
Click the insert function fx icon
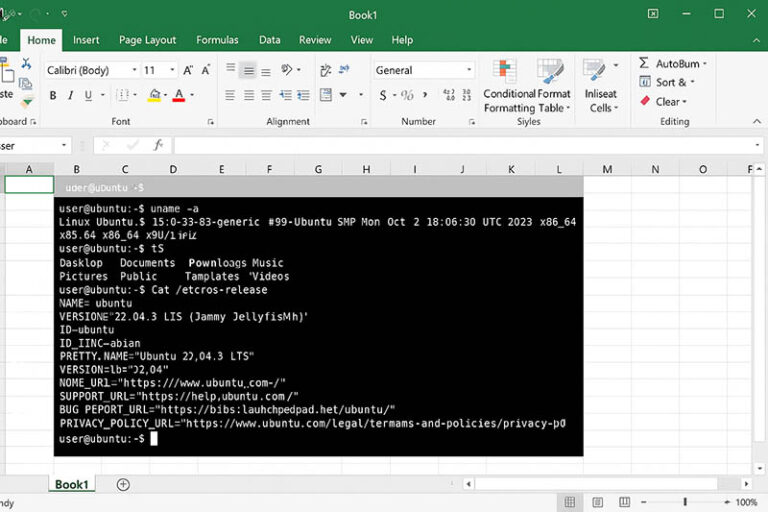158,145
